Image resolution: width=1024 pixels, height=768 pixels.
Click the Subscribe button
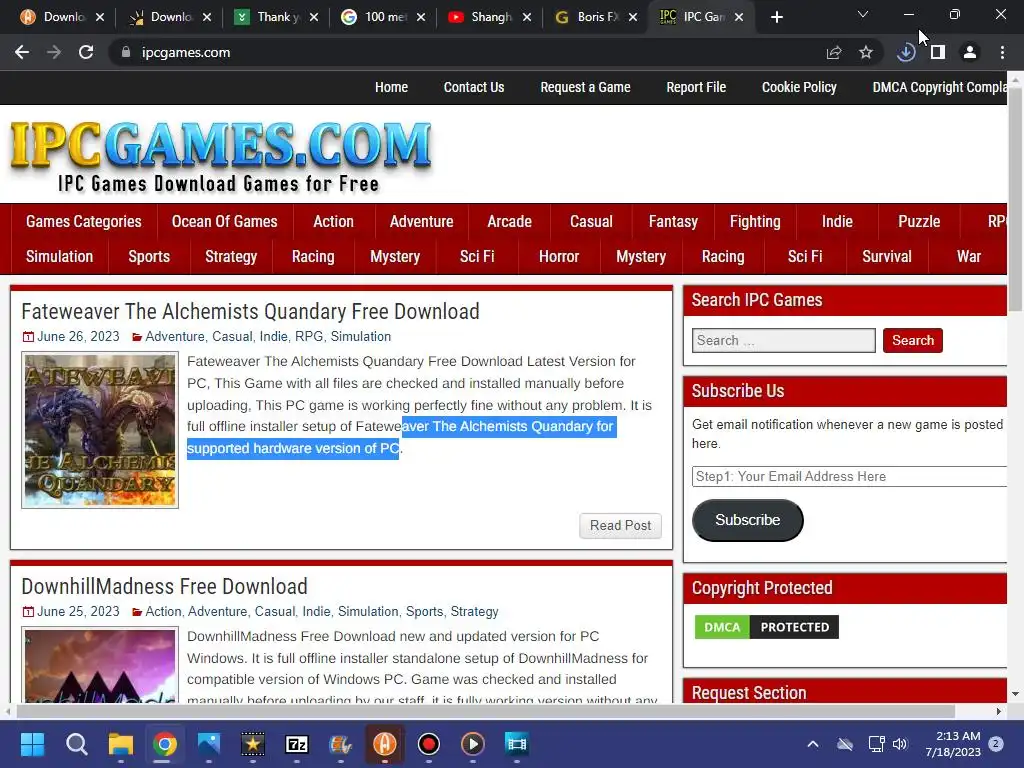click(747, 520)
